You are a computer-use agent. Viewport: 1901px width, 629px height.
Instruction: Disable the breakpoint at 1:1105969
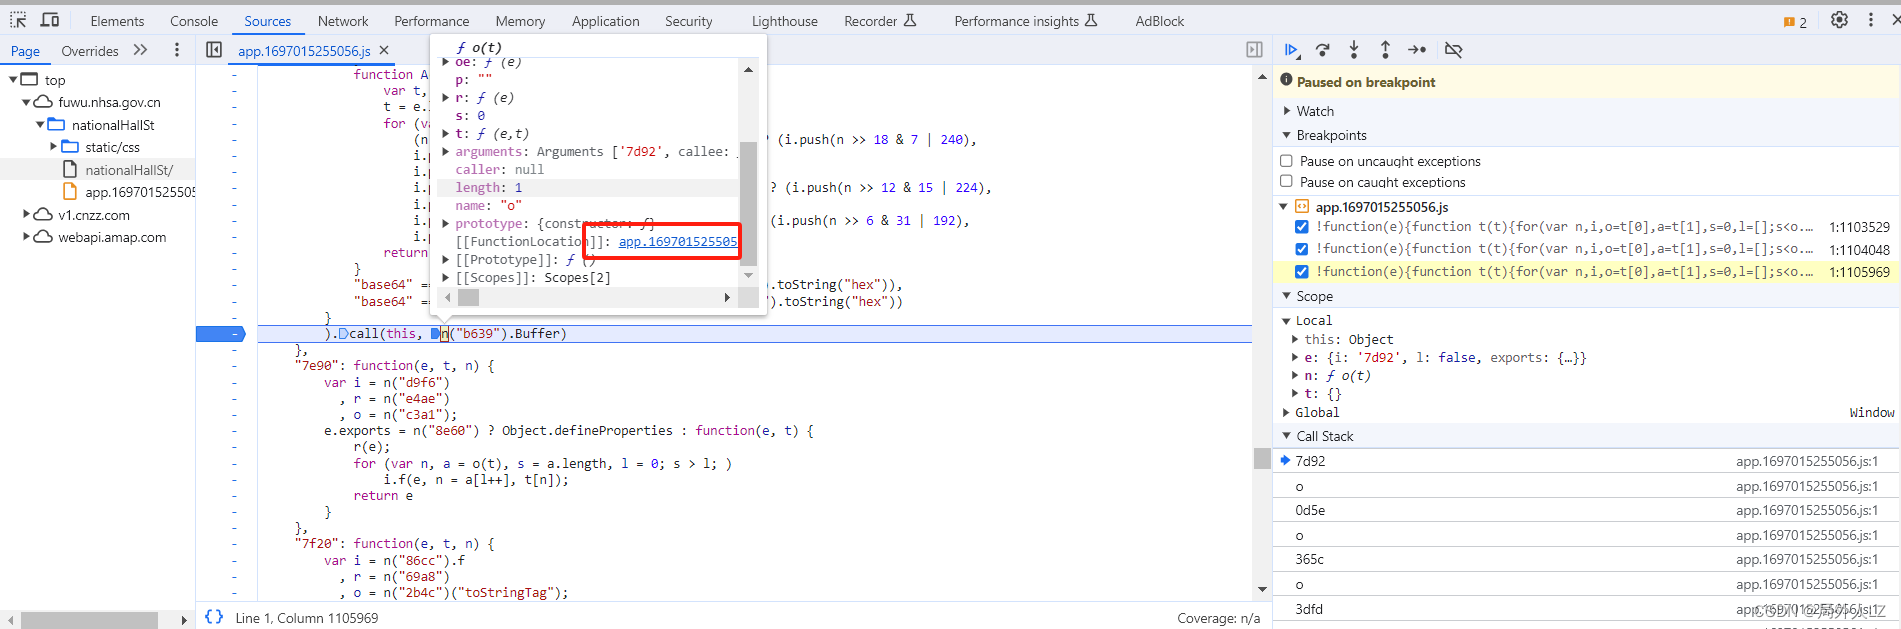tap(1301, 272)
